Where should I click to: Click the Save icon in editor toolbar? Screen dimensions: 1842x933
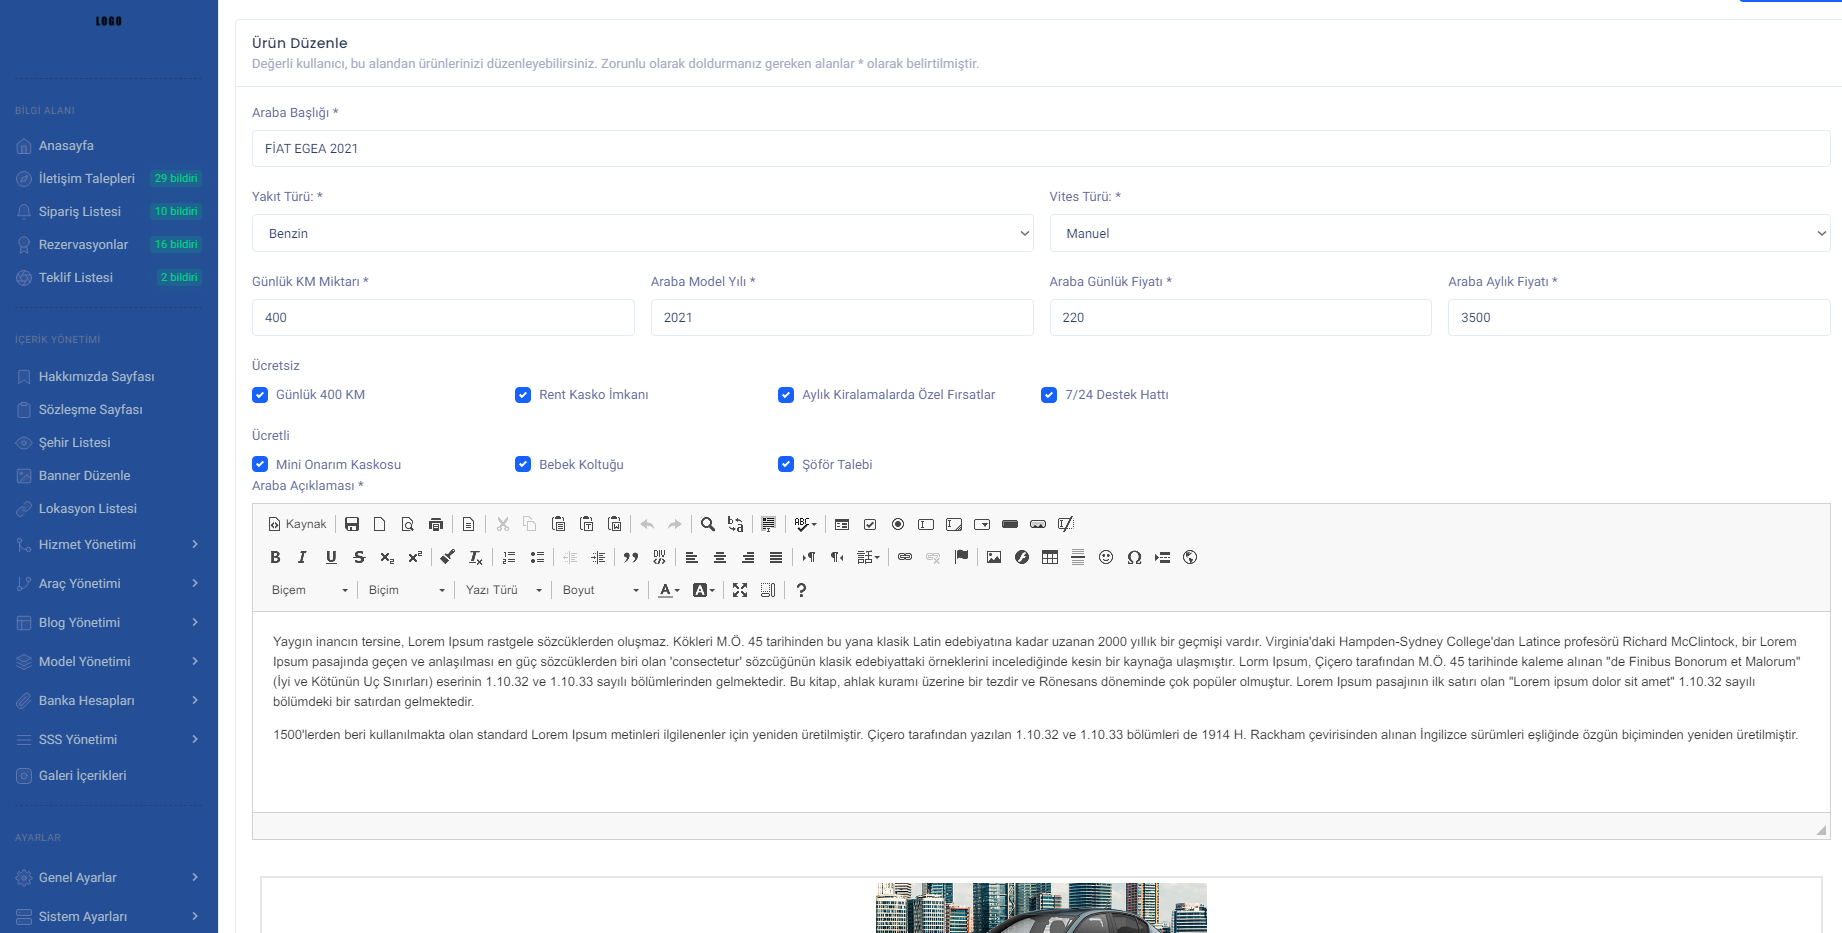click(x=352, y=524)
